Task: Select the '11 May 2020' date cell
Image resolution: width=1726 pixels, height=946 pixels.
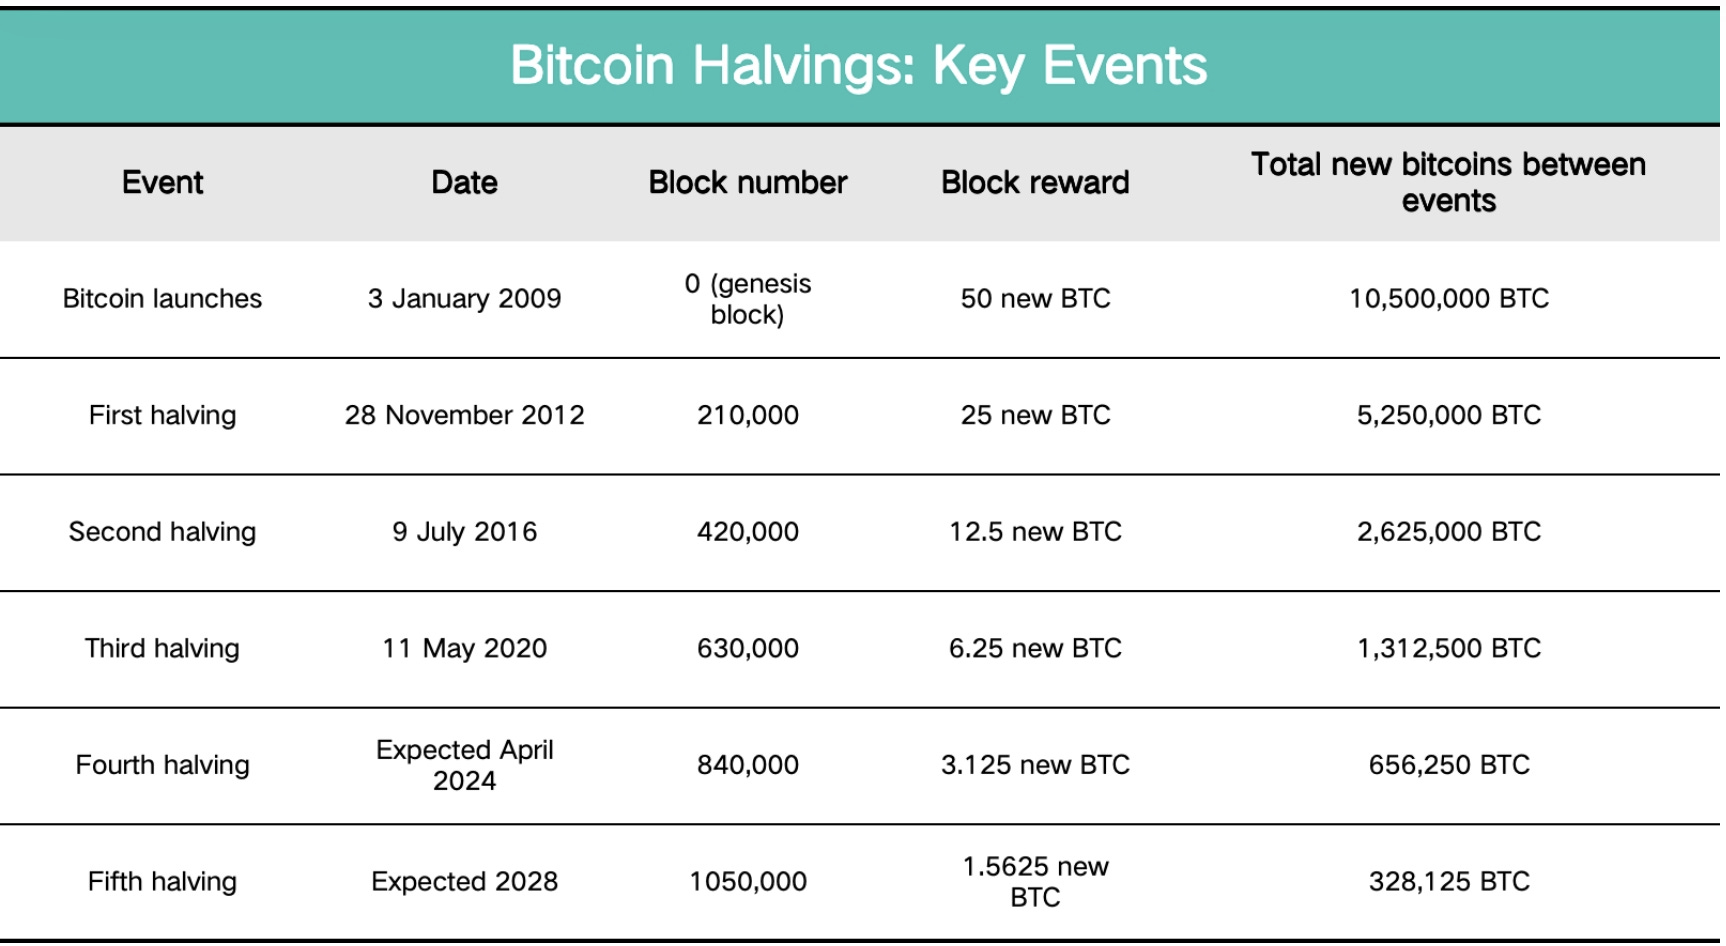Action: [x=464, y=648]
